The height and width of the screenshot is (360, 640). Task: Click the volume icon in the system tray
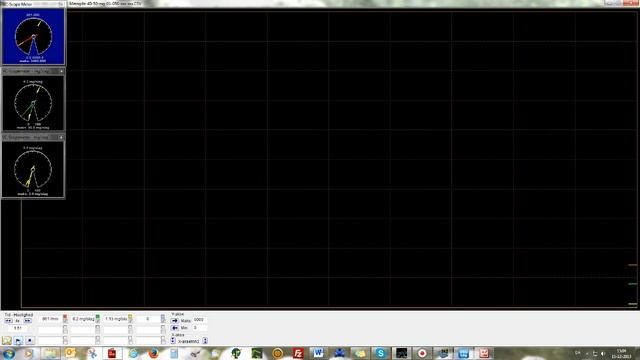pos(603,353)
